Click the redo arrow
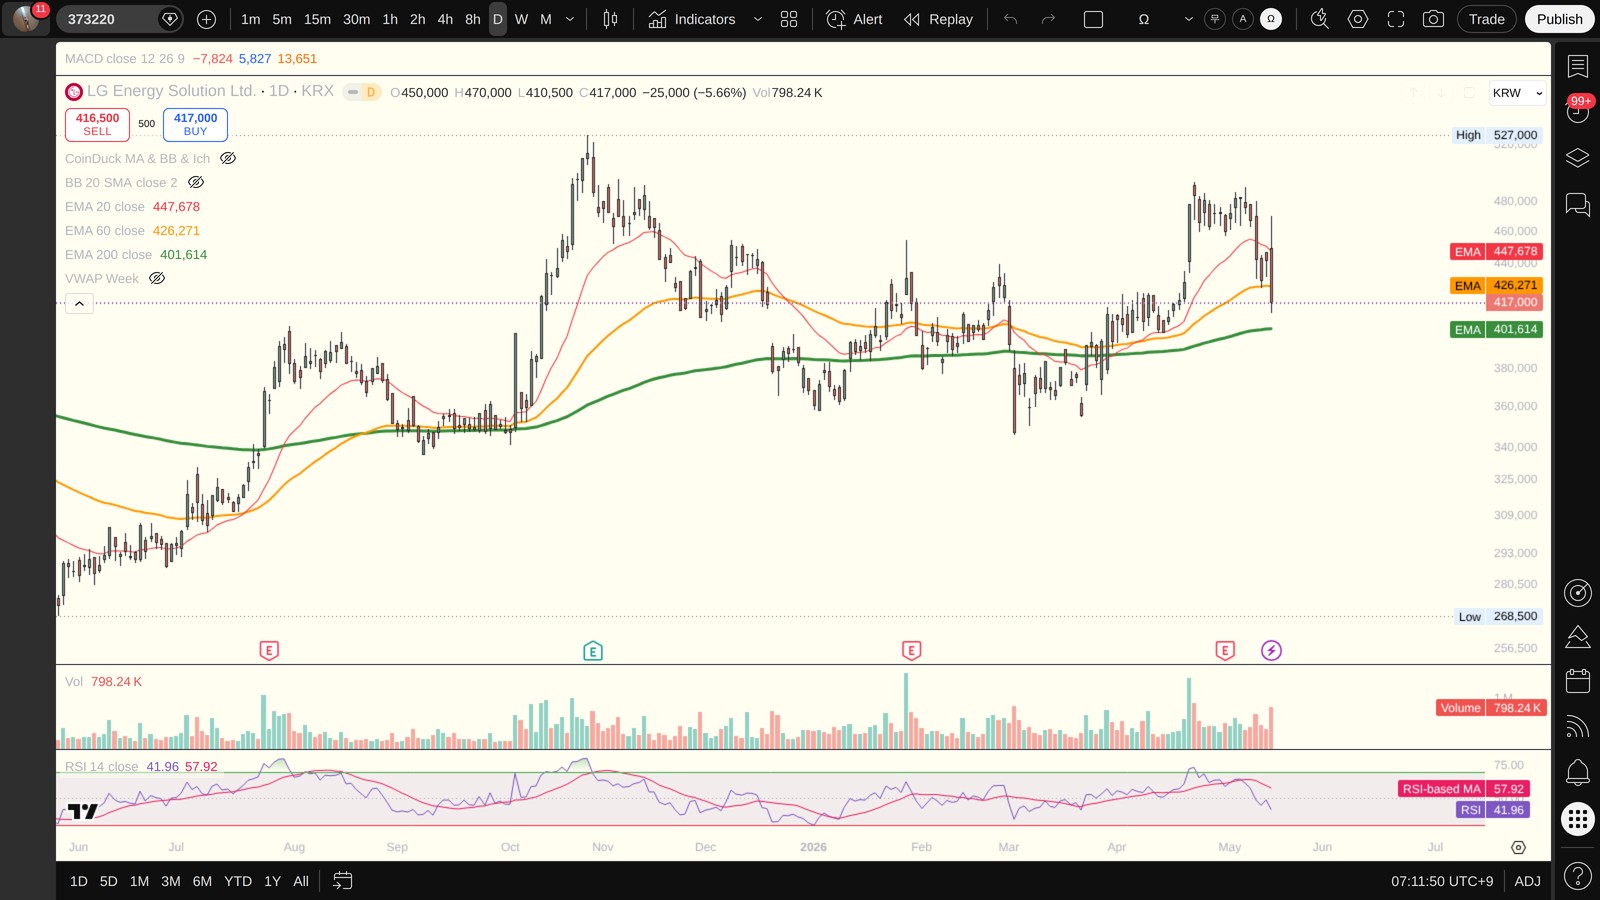The image size is (1600, 900). 1048,19
